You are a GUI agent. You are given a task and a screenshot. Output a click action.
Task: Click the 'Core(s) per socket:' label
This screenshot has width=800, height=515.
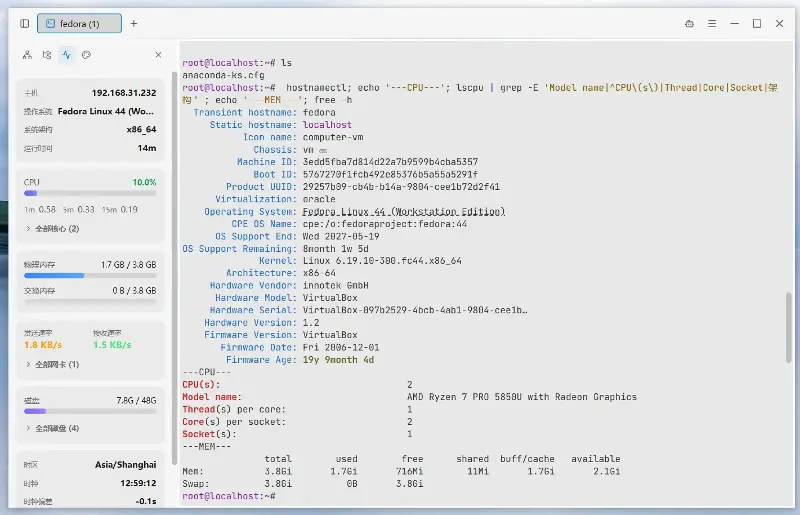point(234,422)
